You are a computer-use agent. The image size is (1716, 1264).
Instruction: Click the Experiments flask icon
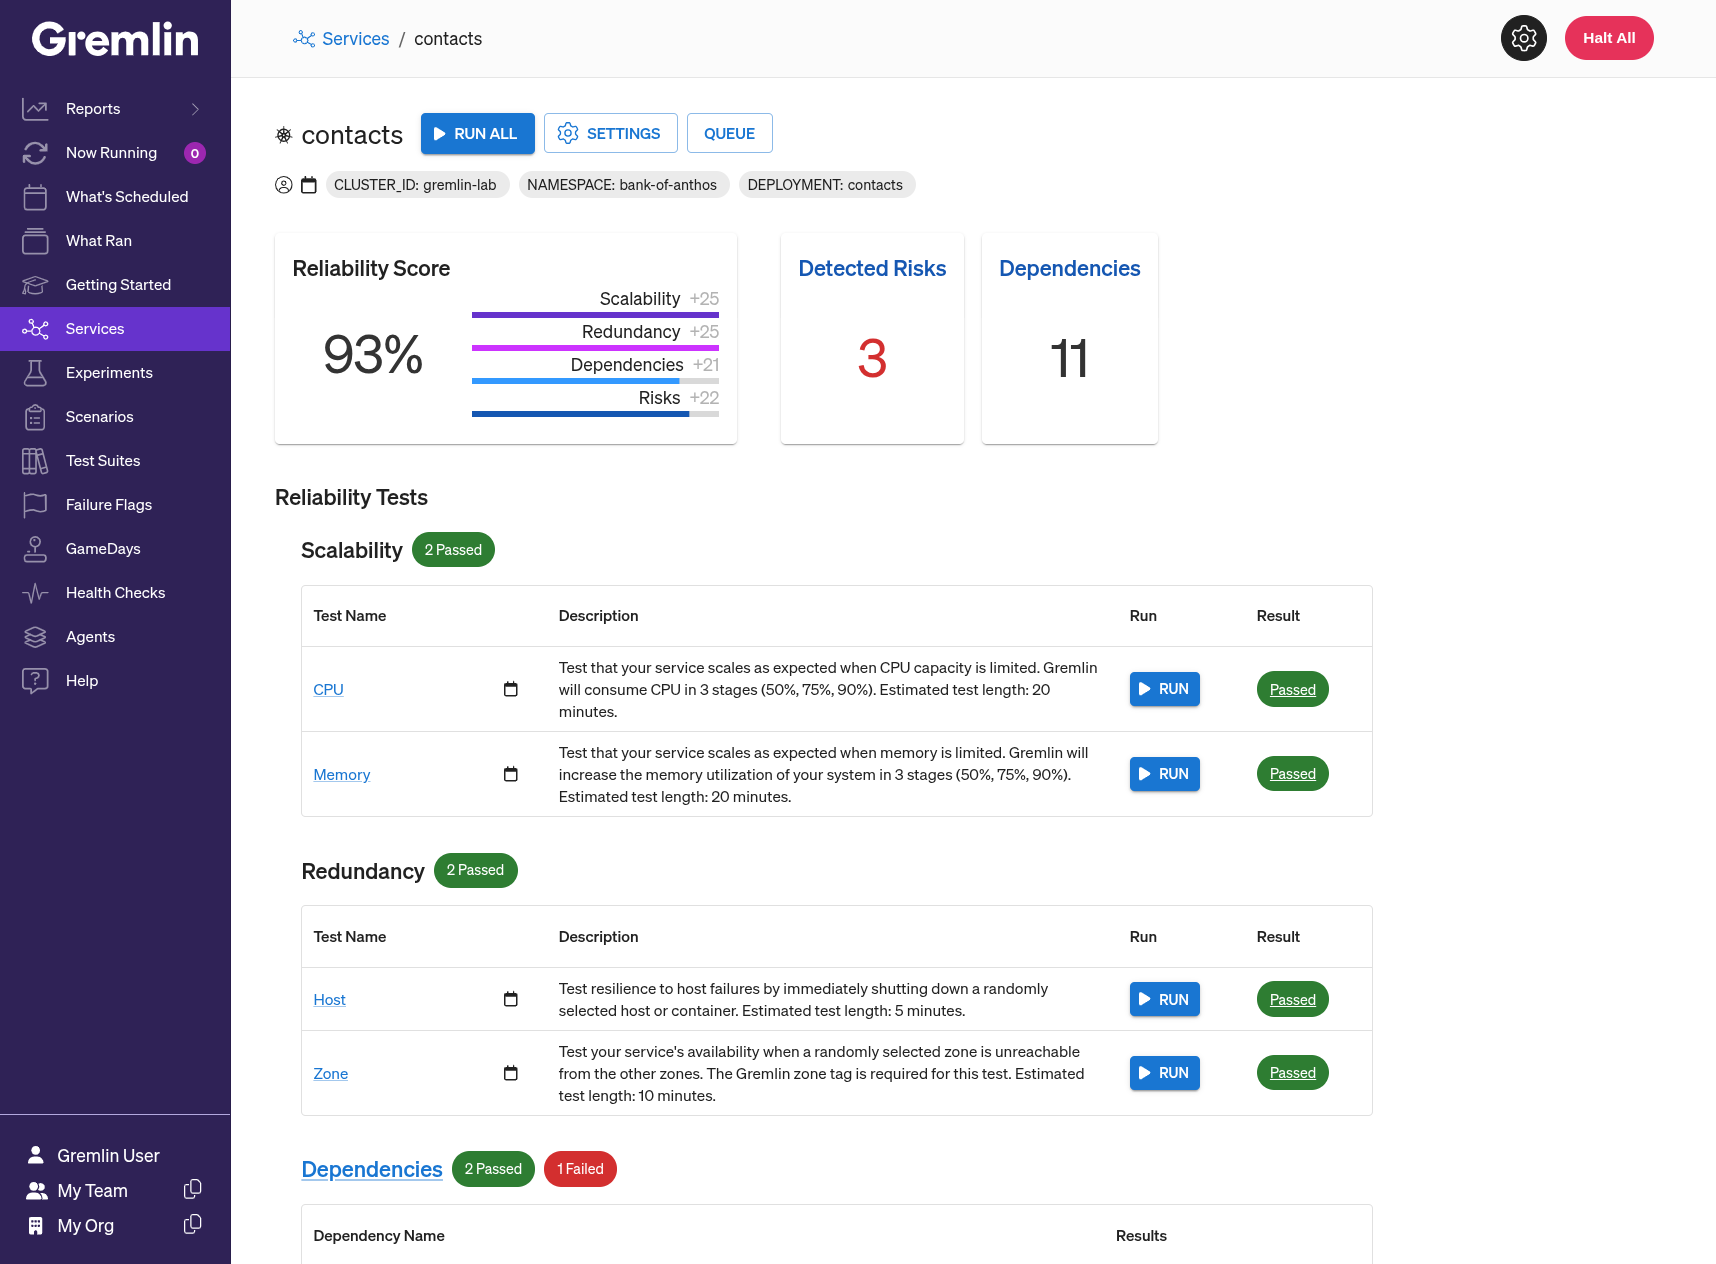click(x=35, y=373)
